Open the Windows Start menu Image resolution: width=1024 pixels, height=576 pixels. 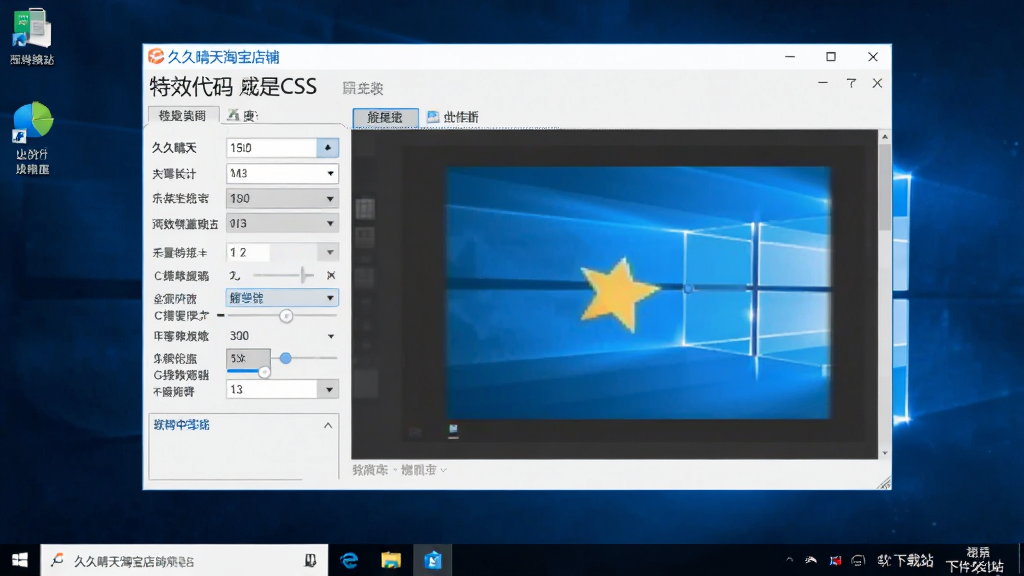click(x=20, y=560)
